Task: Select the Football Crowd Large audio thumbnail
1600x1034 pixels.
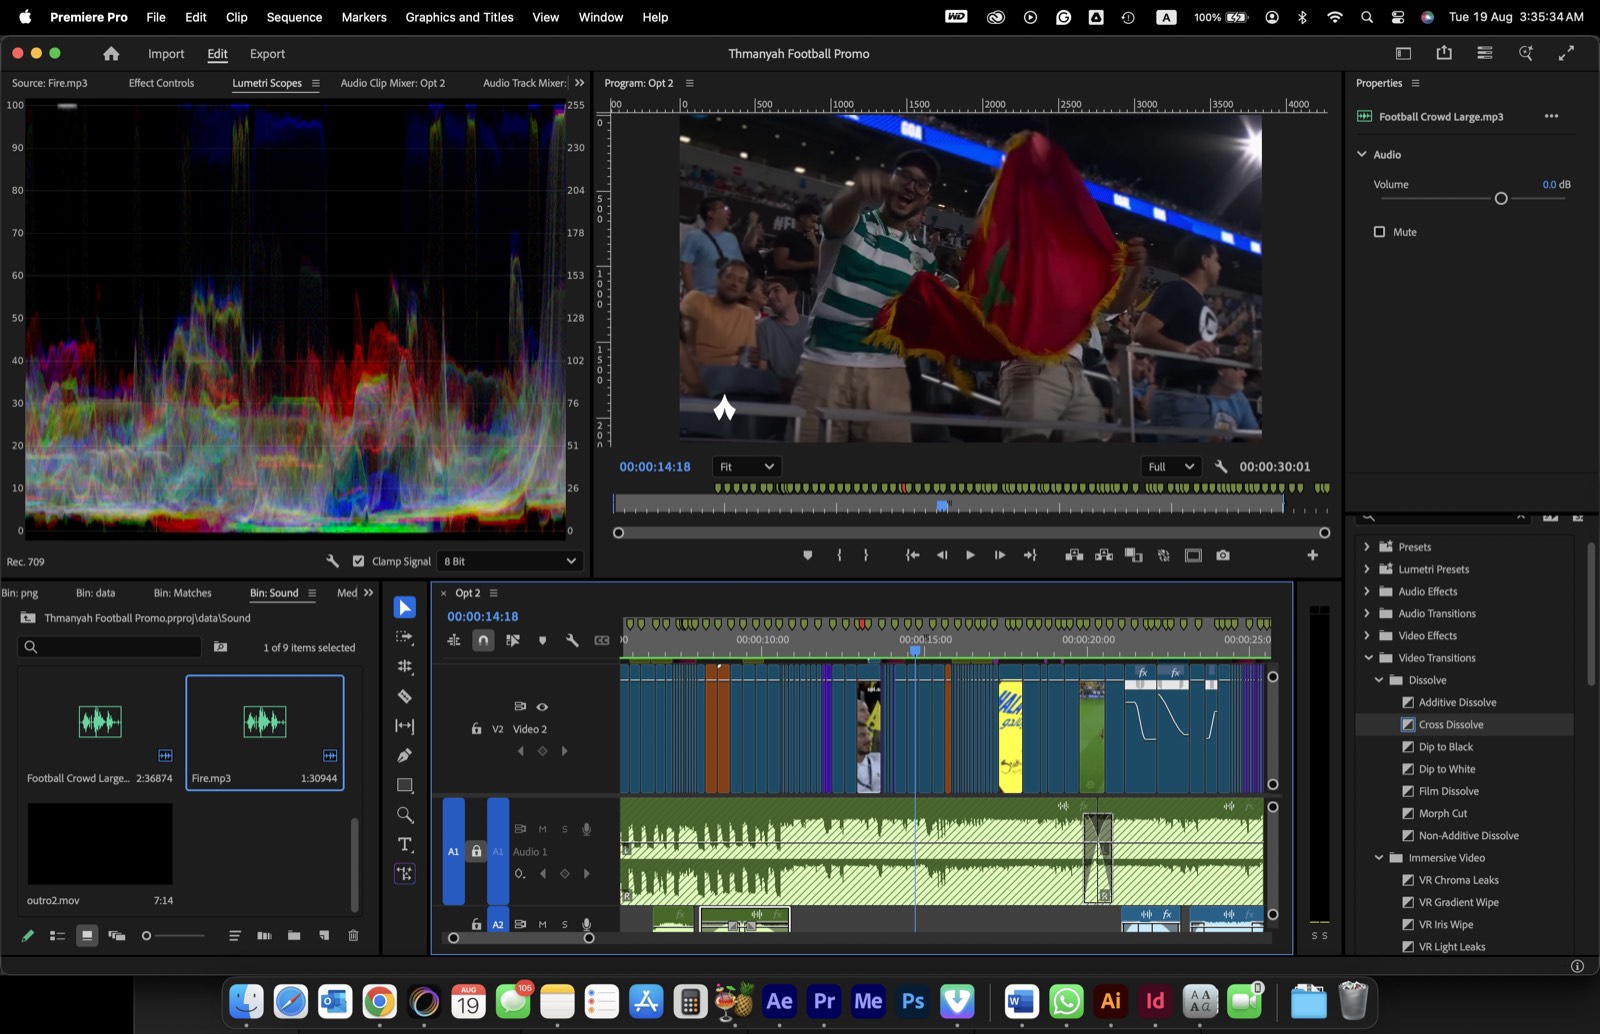Action: pos(100,721)
